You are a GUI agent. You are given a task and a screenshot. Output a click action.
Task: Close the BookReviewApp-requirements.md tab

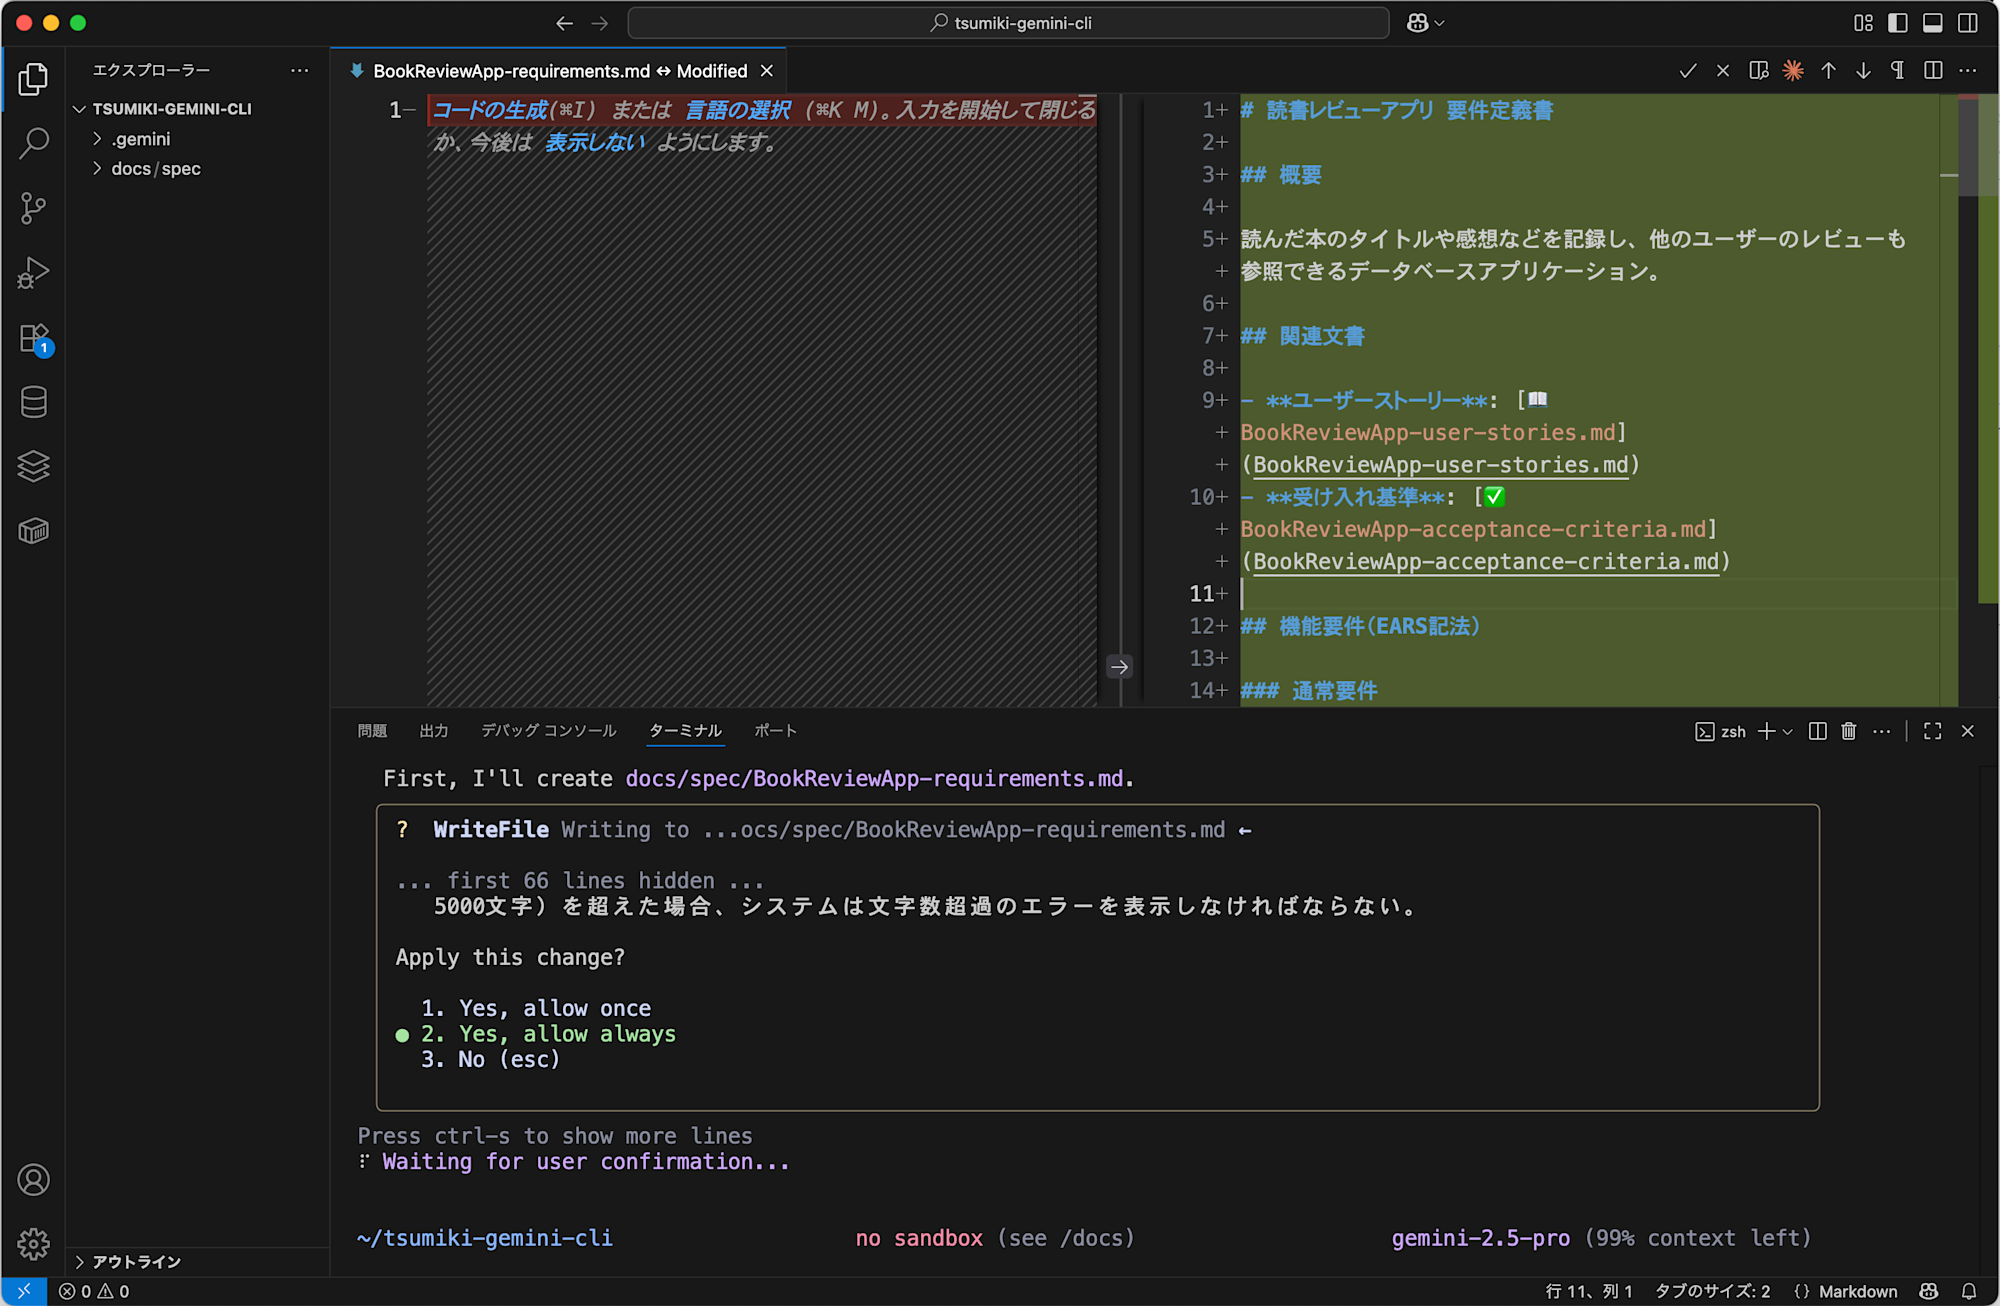point(767,71)
